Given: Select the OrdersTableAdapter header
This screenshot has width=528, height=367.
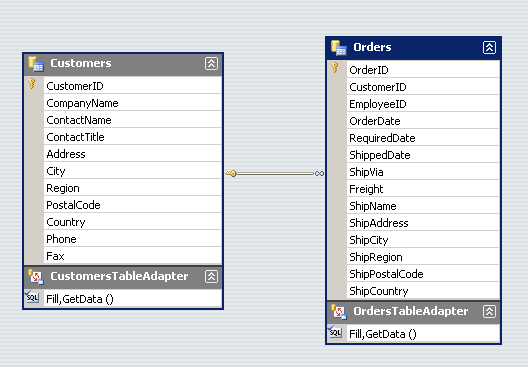Looking at the screenshot, I should click(413, 312).
